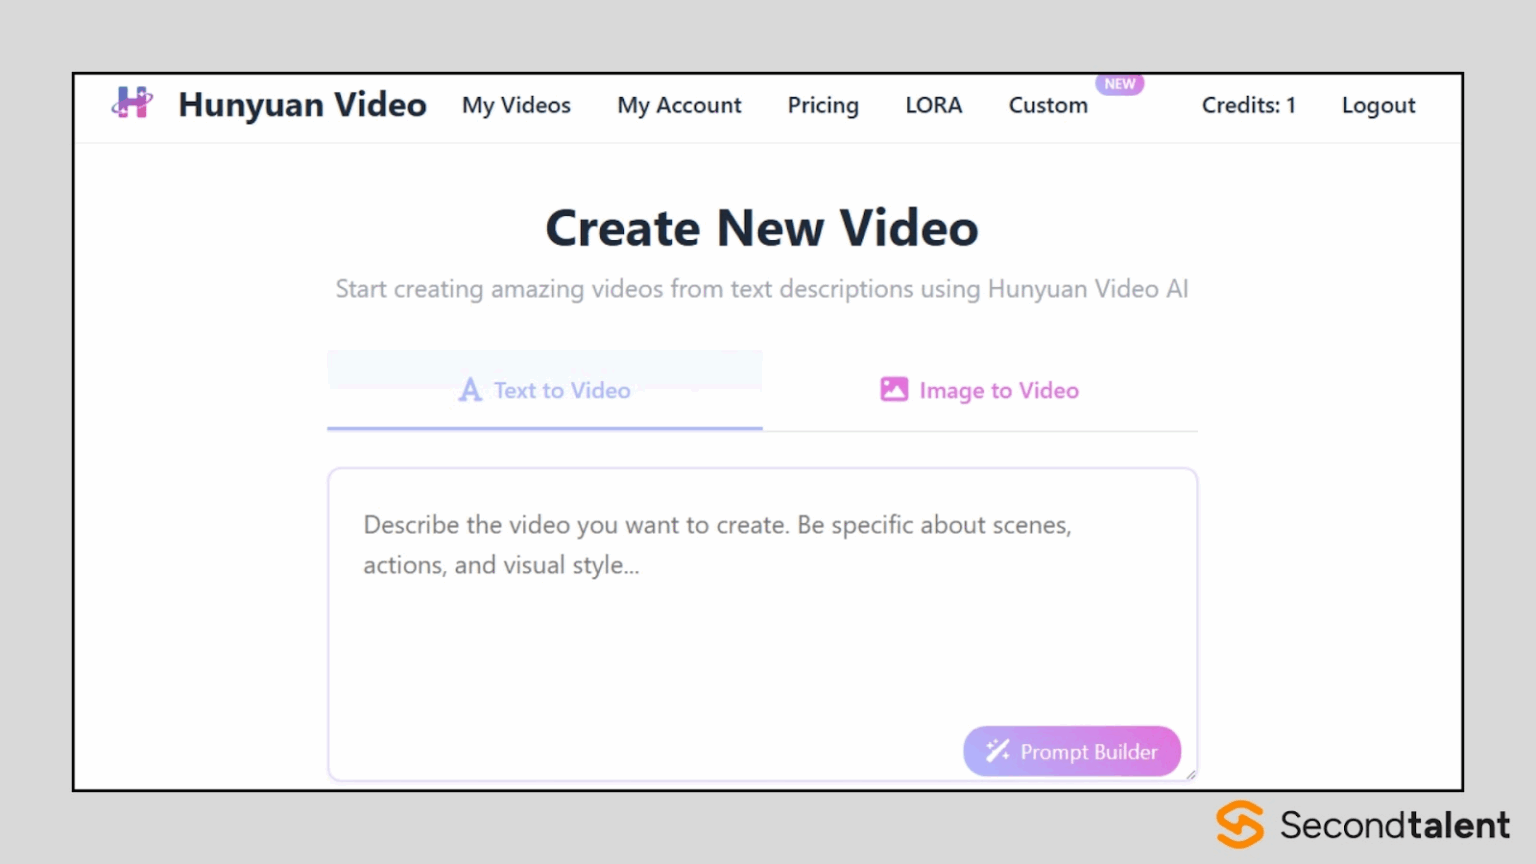The image size is (1536, 864).
Task: Open the Custom menu item
Action: click(x=1048, y=105)
